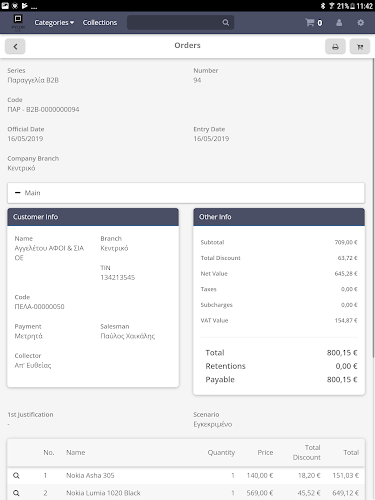Print the order using printer icon
The image size is (375, 500).
(x=335, y=46)
